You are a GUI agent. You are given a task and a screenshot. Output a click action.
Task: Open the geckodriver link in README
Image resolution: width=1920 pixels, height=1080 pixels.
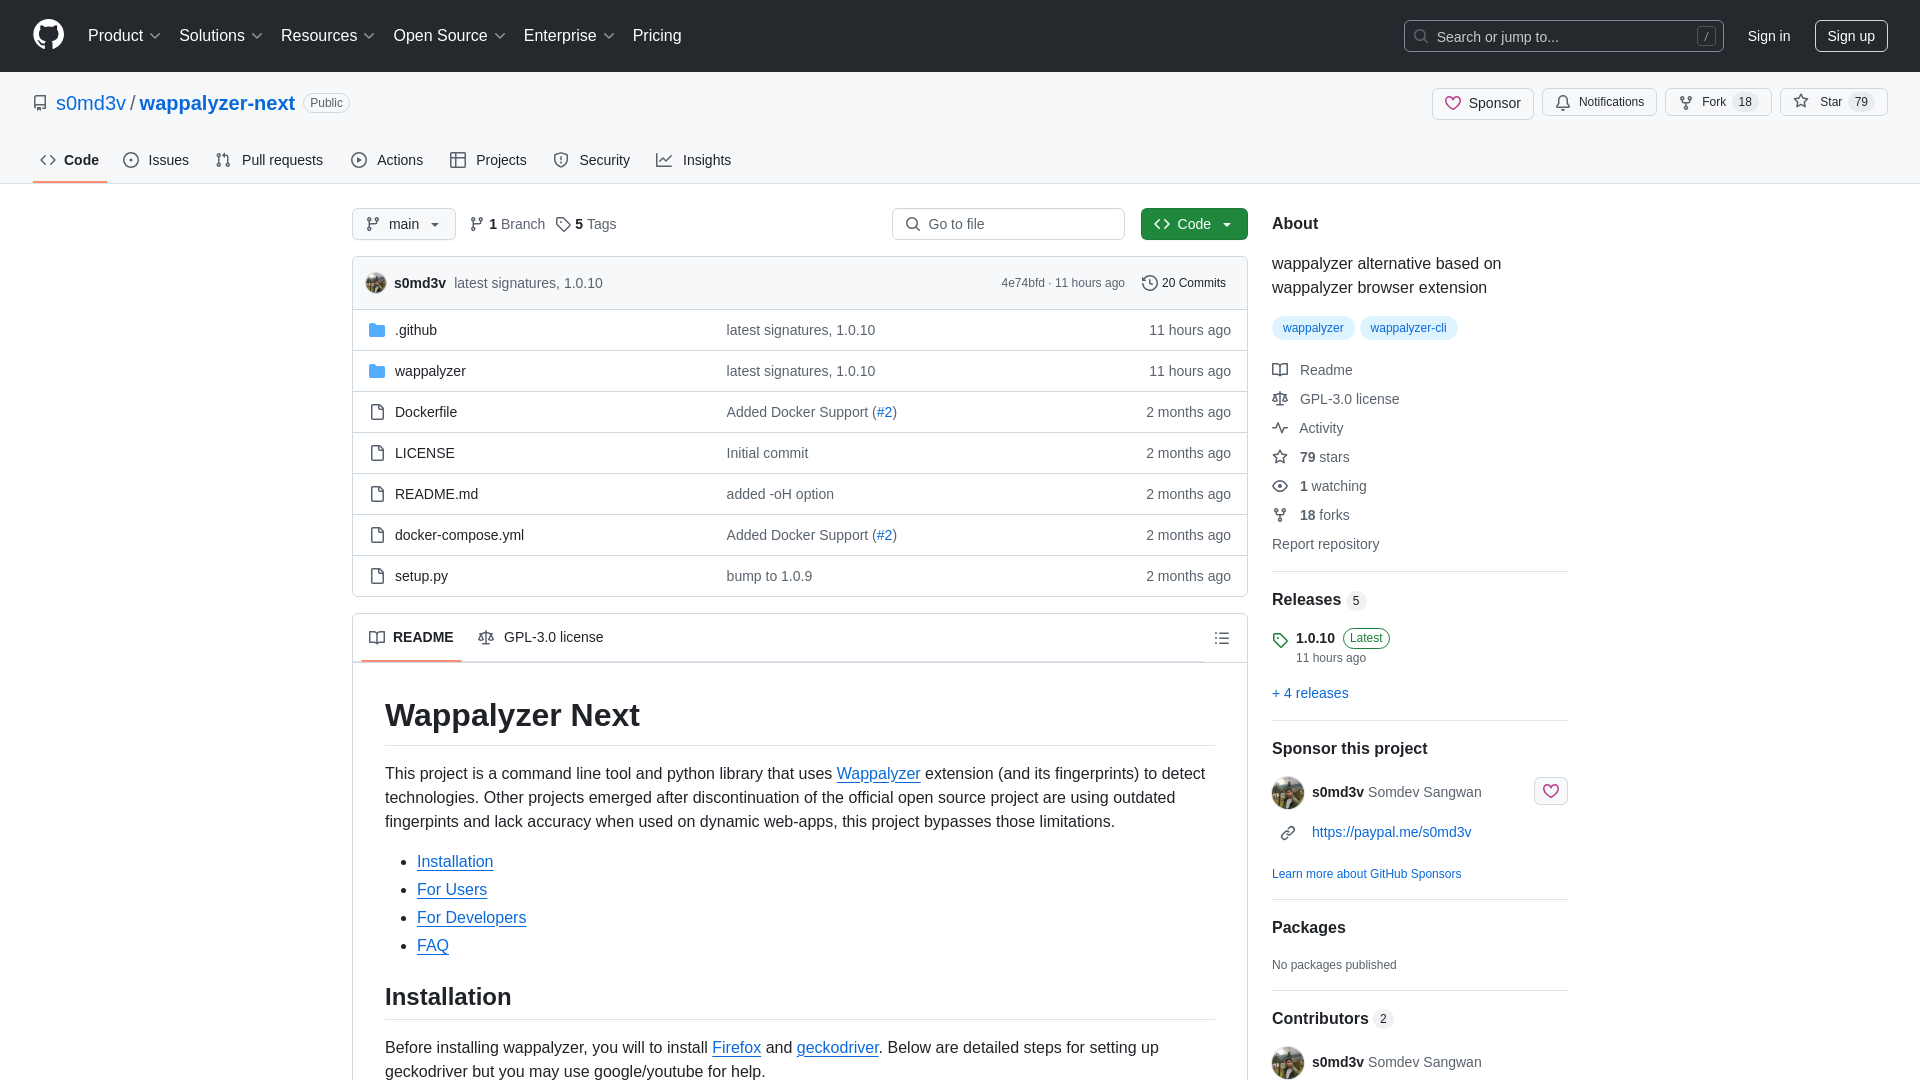[x=837, y=1048]
